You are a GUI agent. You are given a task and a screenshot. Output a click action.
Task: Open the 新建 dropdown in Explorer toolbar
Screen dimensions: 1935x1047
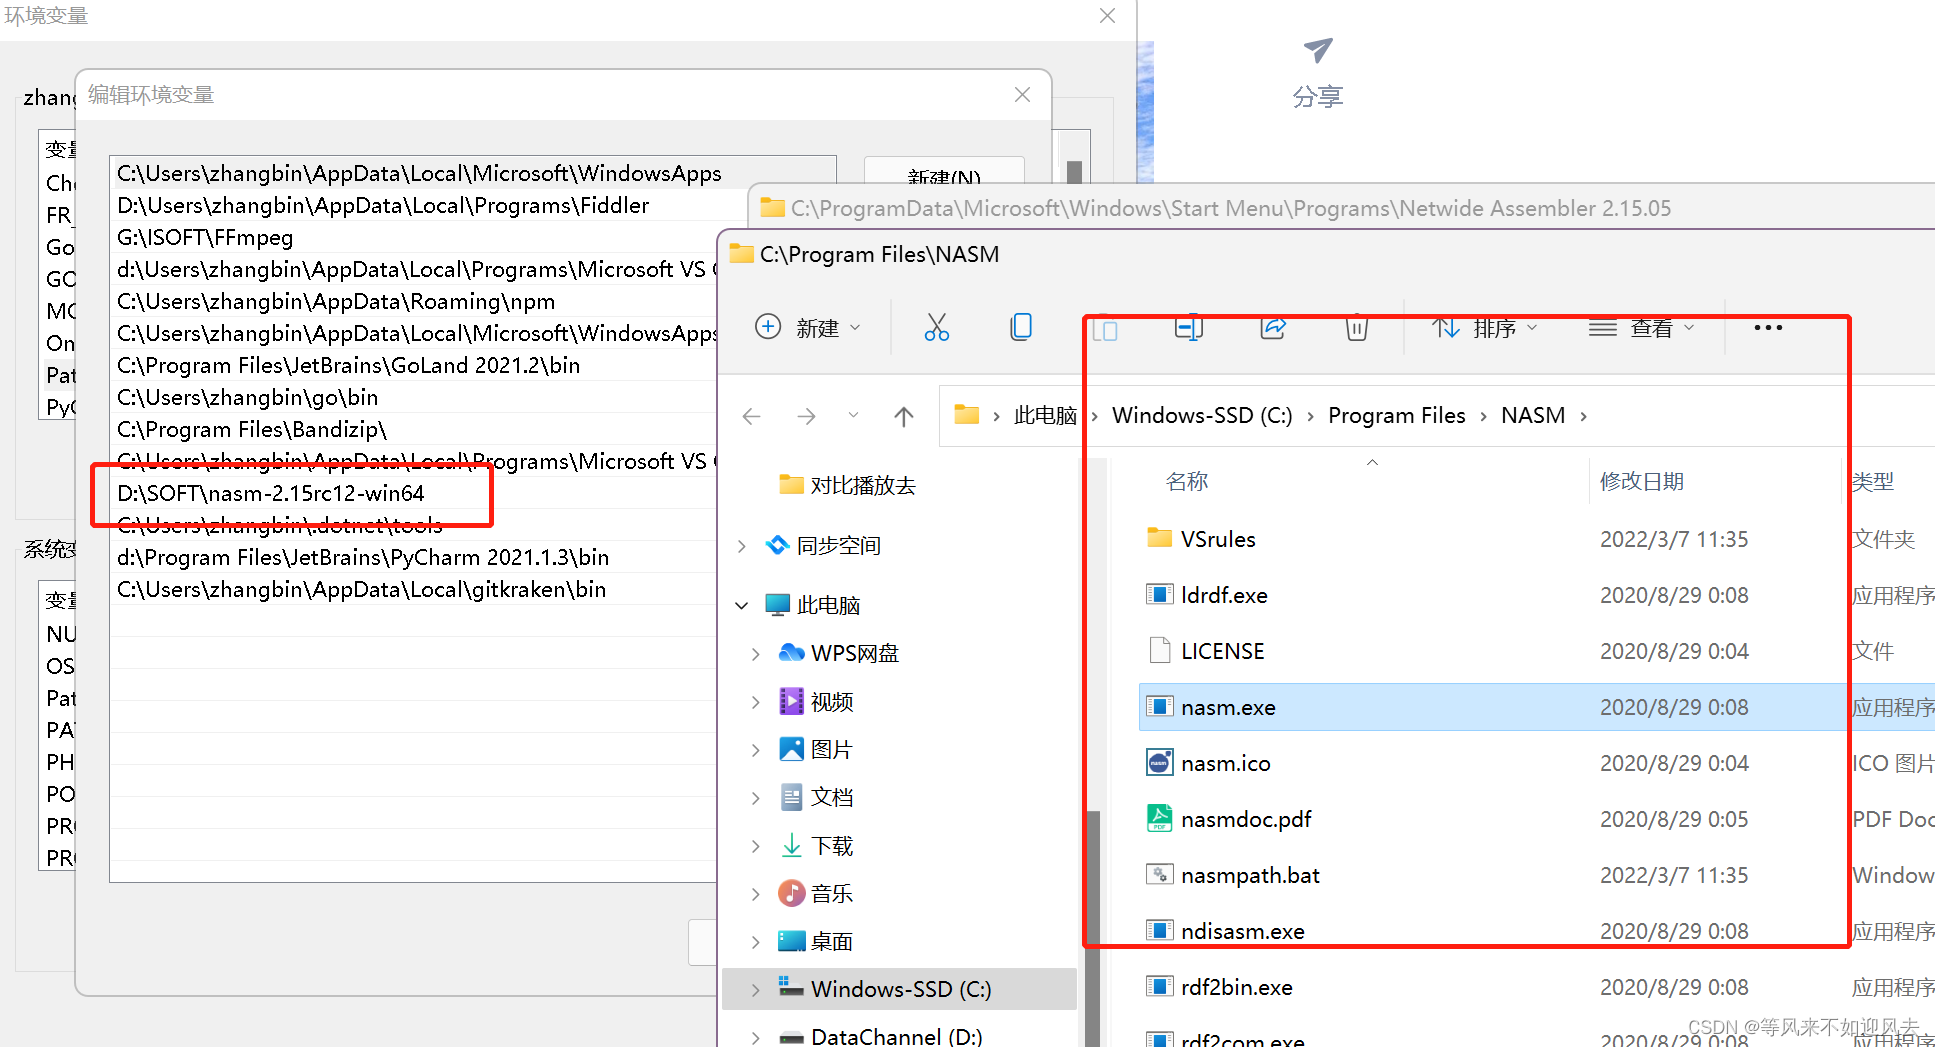tap(808, 327)
